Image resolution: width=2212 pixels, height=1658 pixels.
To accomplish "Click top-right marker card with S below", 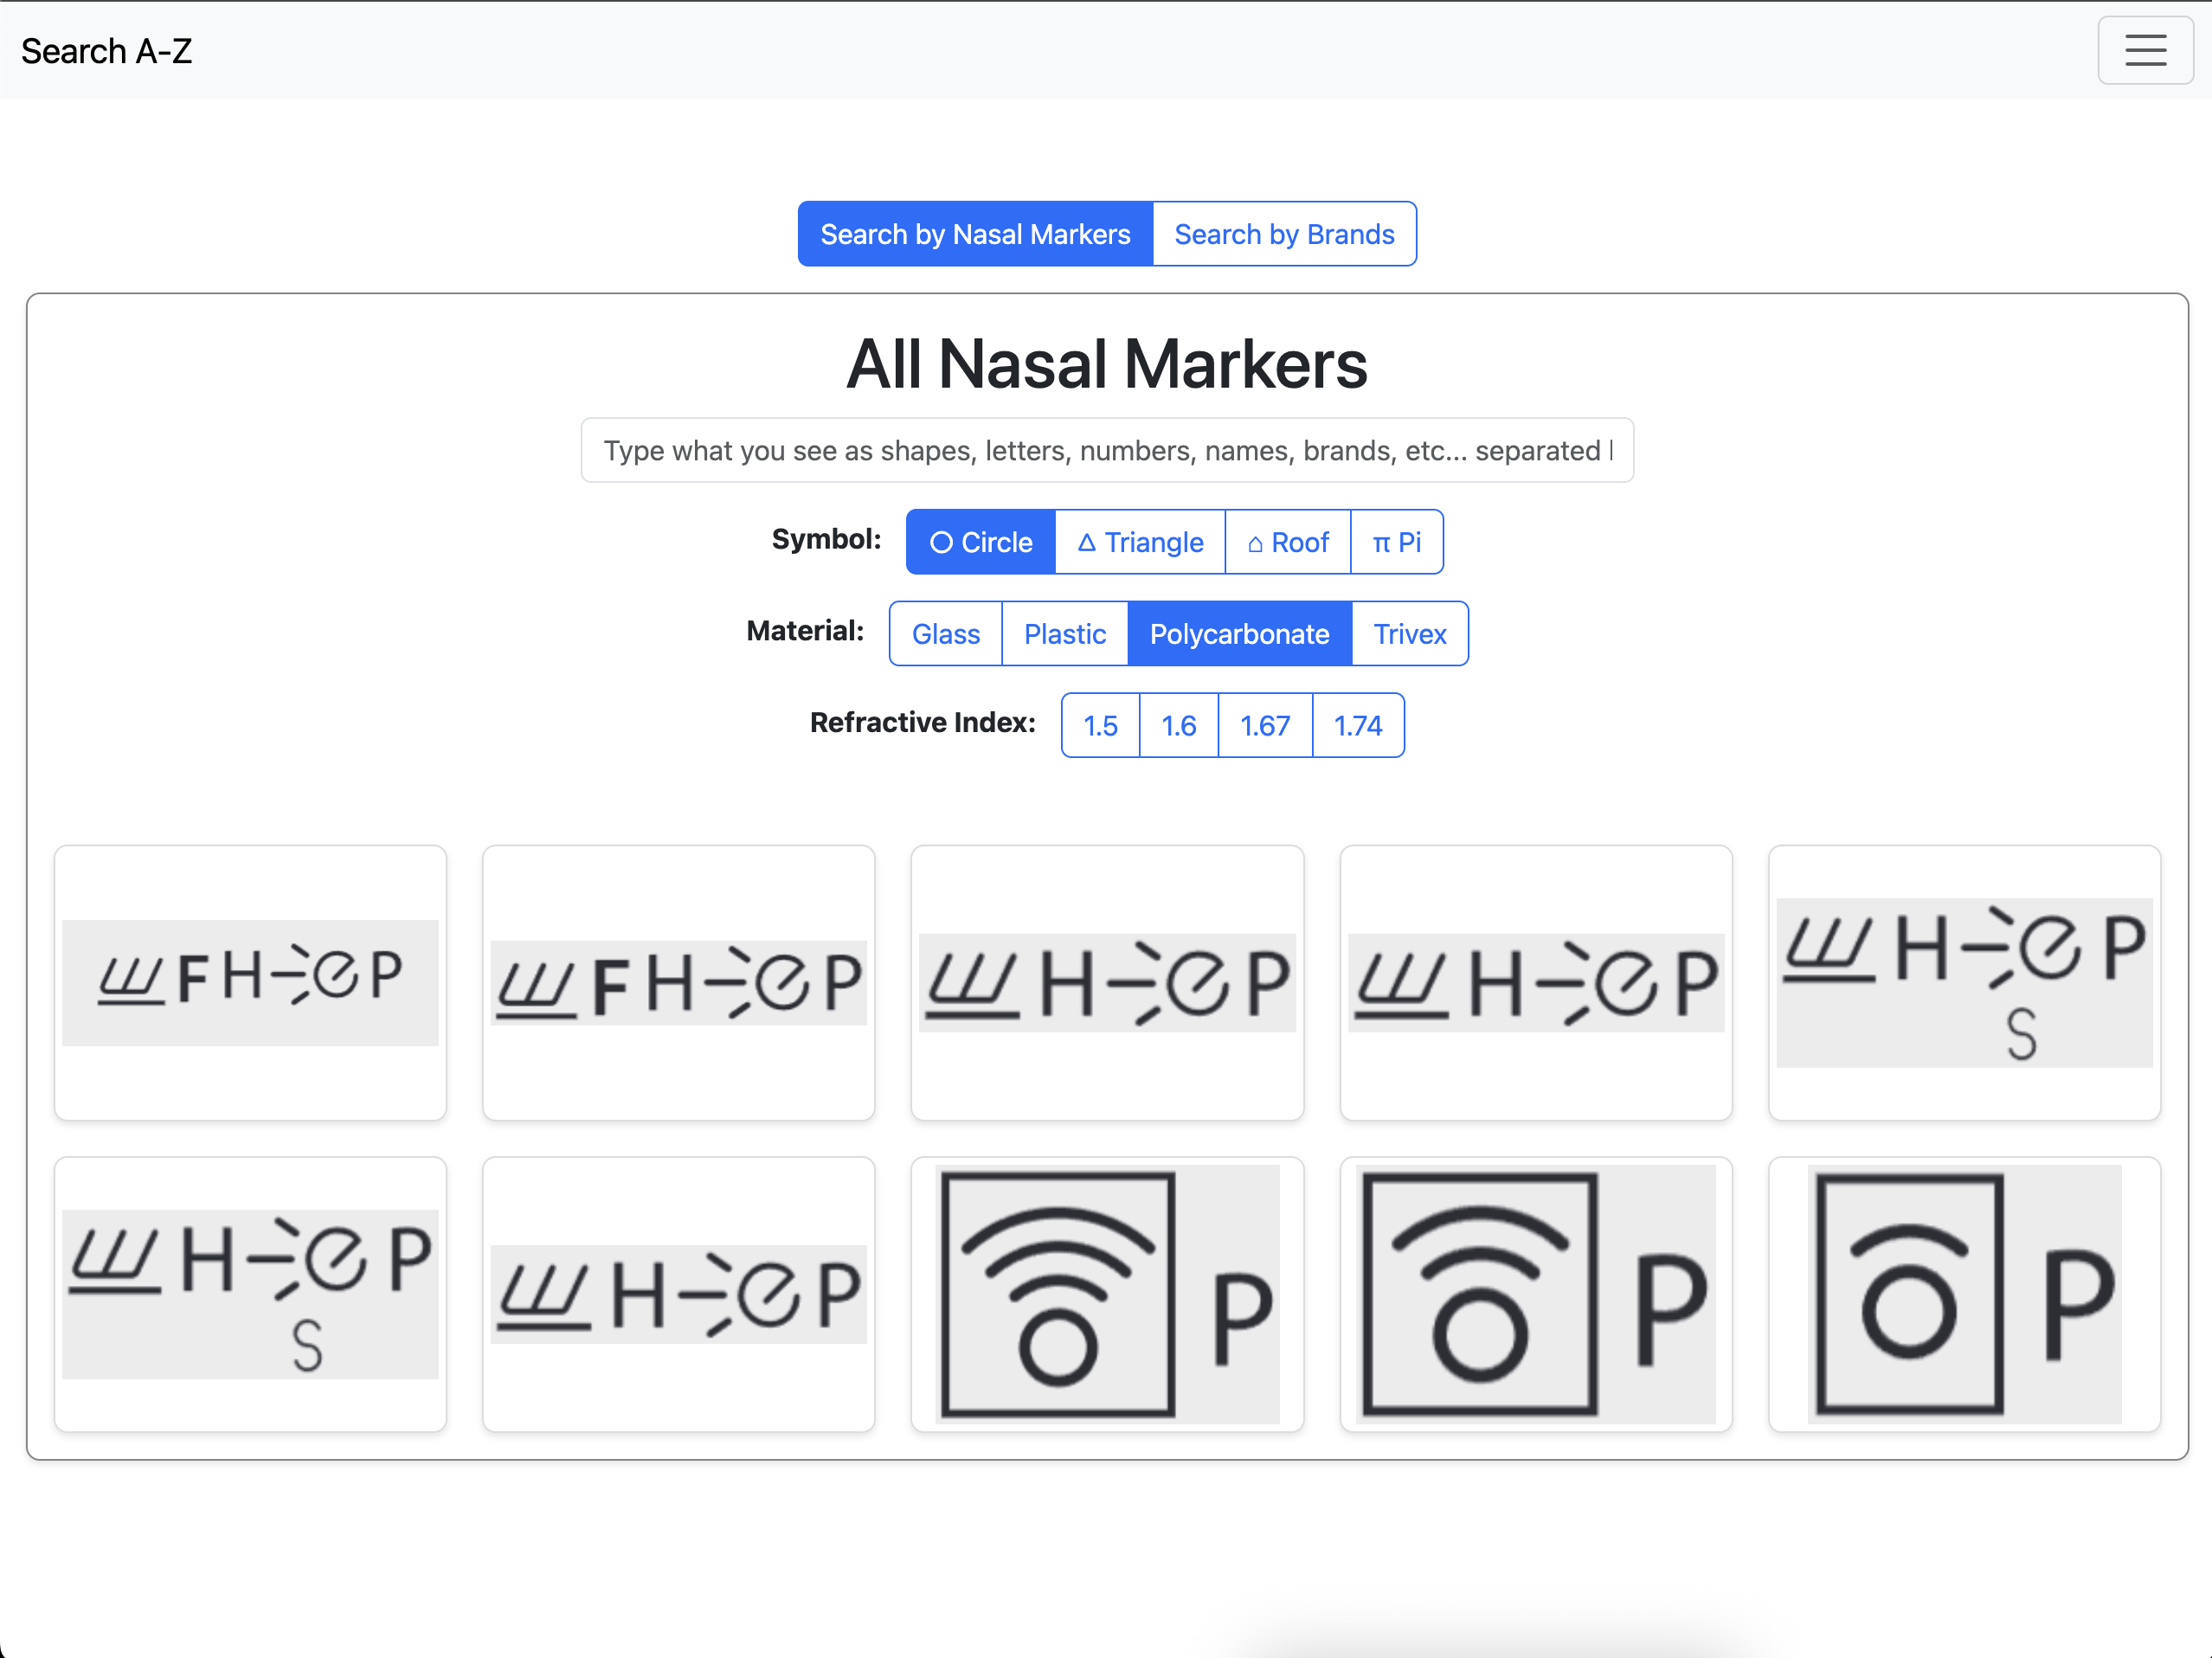I will [1963, 982].
